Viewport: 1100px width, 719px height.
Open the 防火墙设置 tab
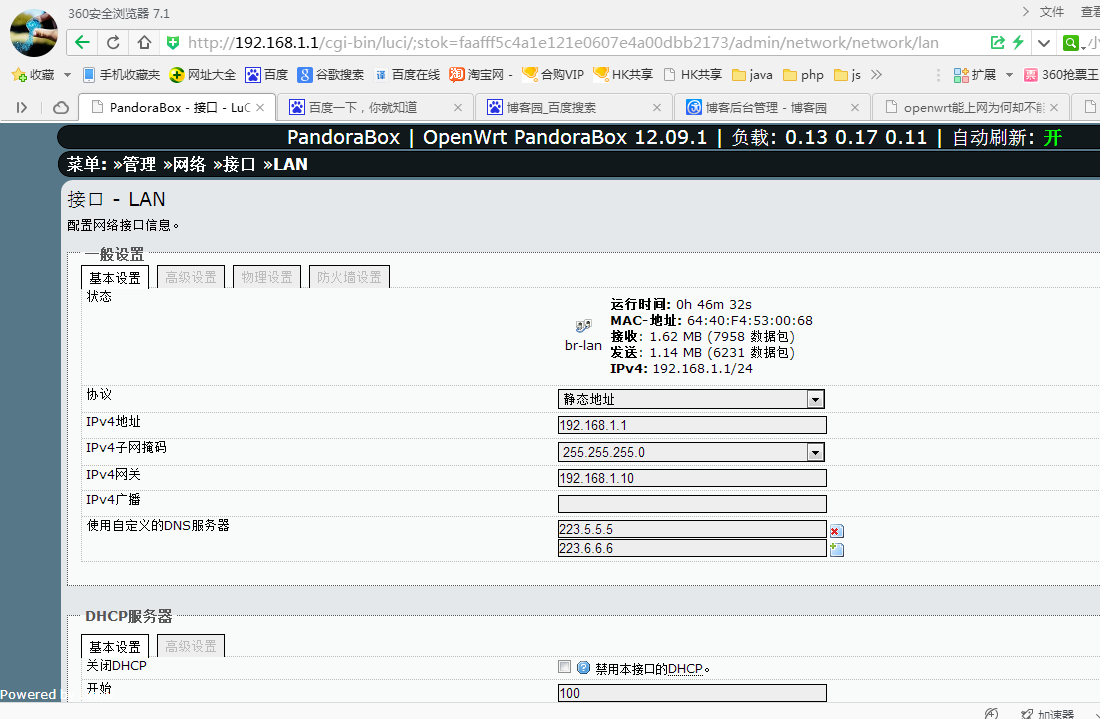tap(349, 278)
